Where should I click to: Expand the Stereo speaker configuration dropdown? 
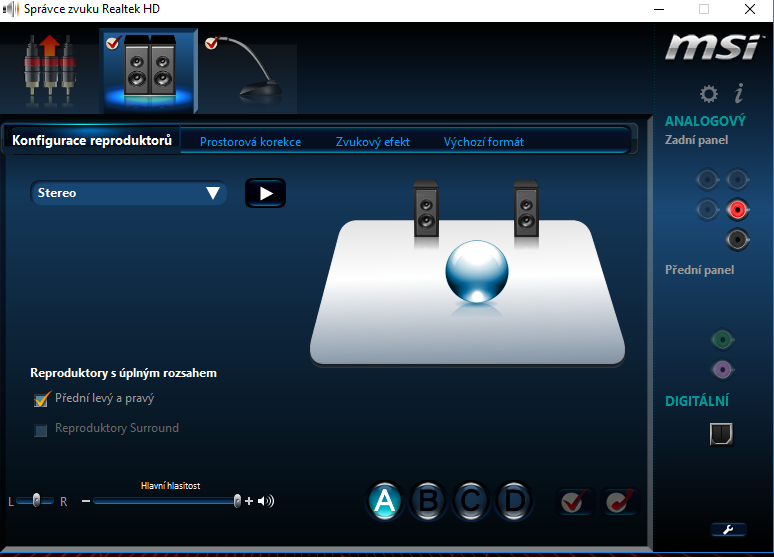[128, 193]
